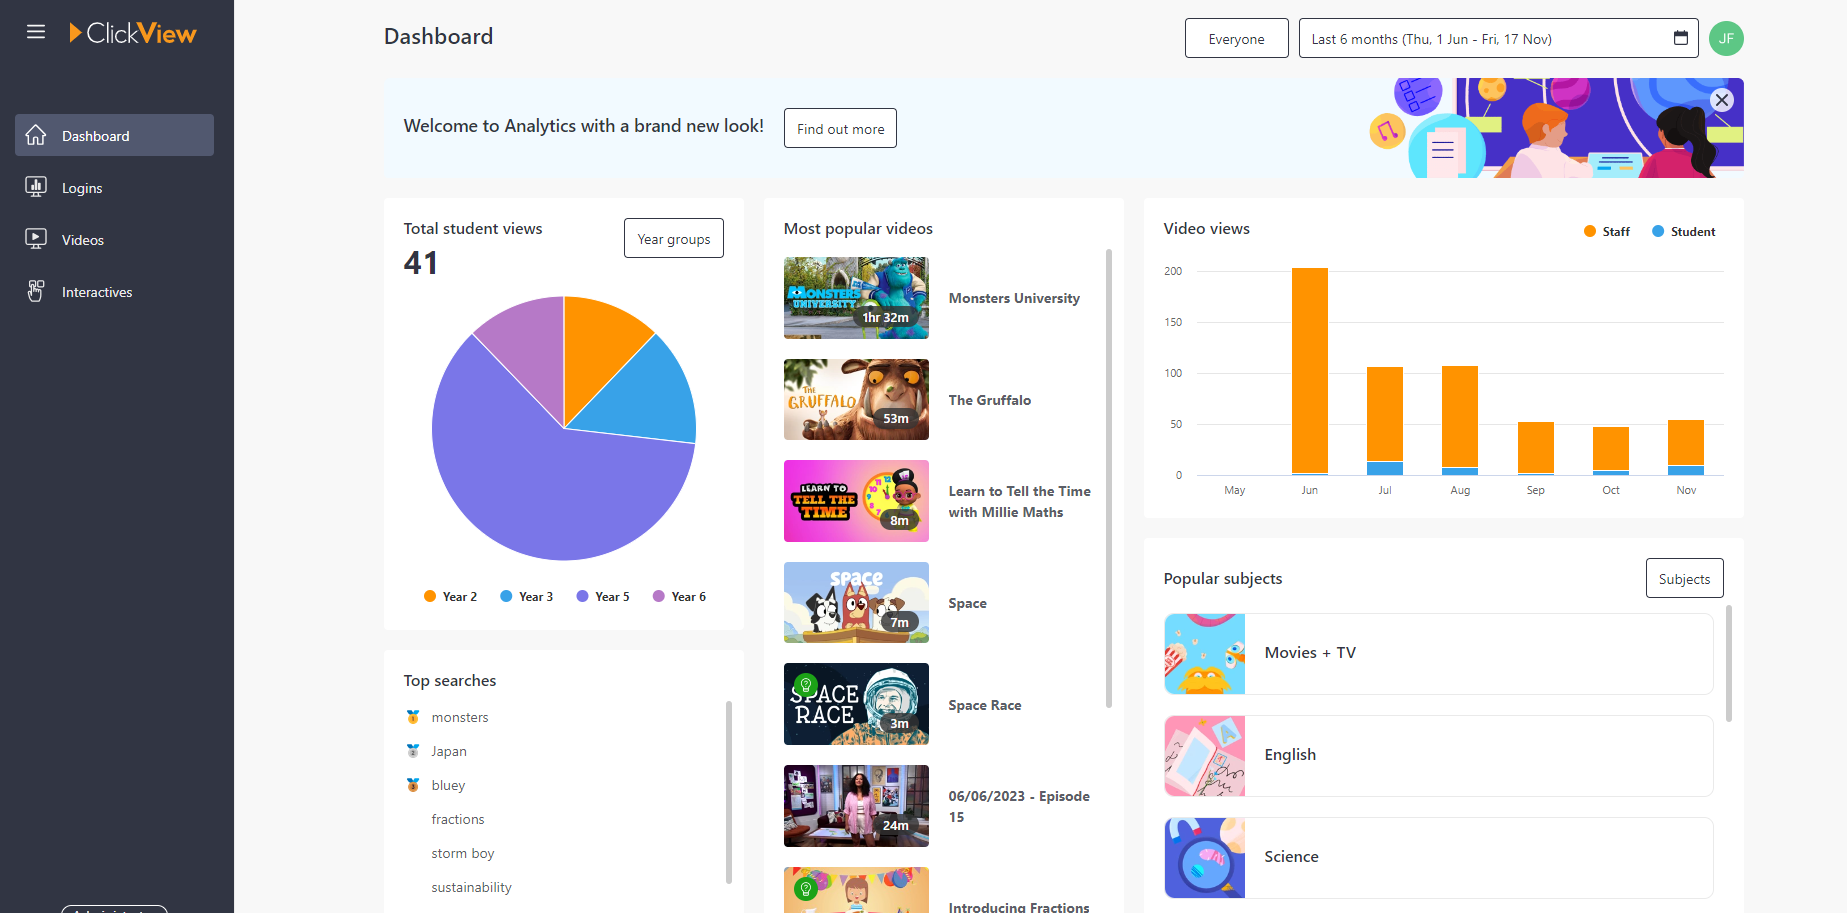This screenshot has width=1847, height=913.
Task: Select the sustainability search term
Action: point(471,887)
